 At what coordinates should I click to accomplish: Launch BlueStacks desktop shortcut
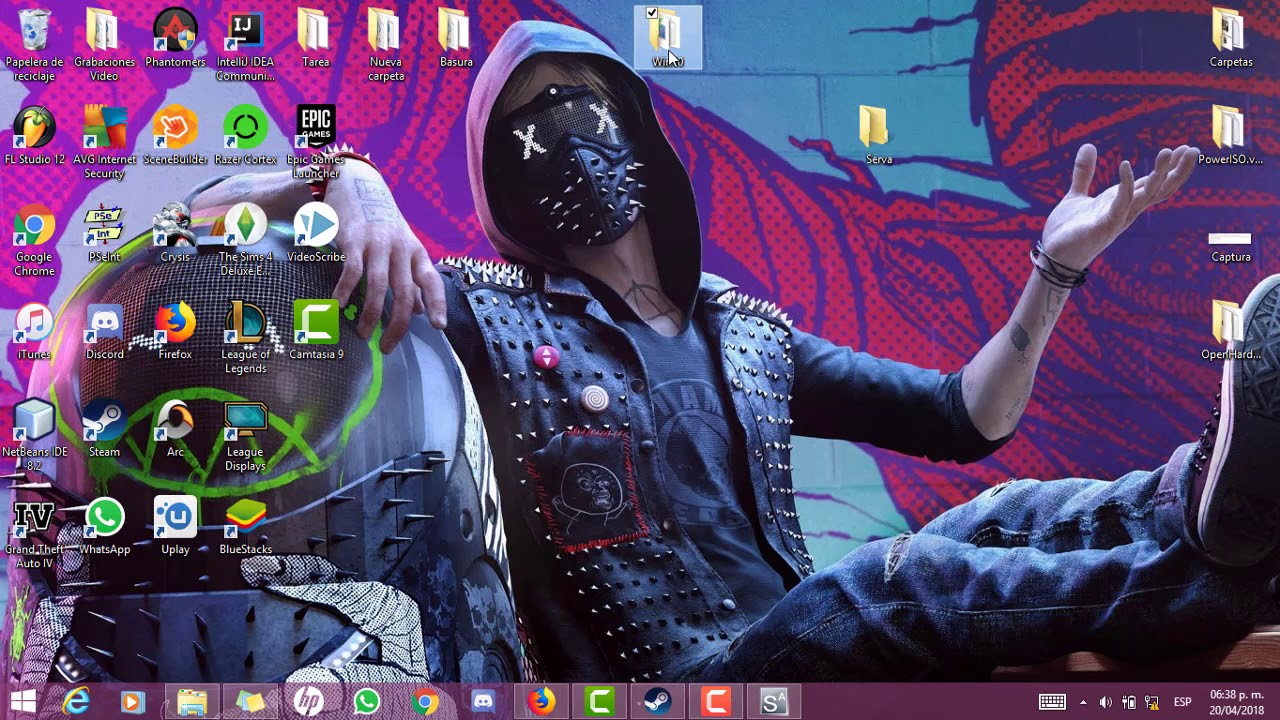tap(245, 526)
